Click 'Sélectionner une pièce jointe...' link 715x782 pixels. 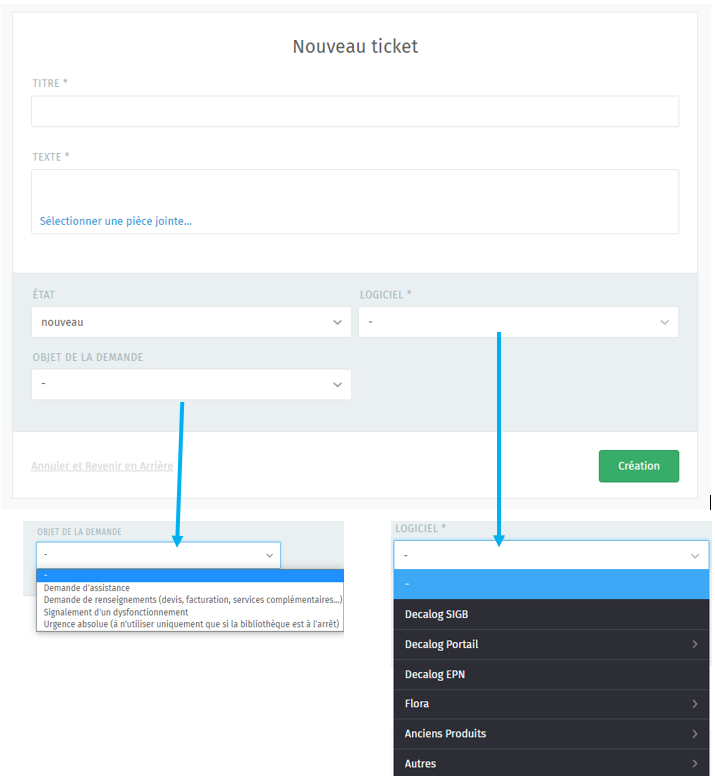point(116,221)
